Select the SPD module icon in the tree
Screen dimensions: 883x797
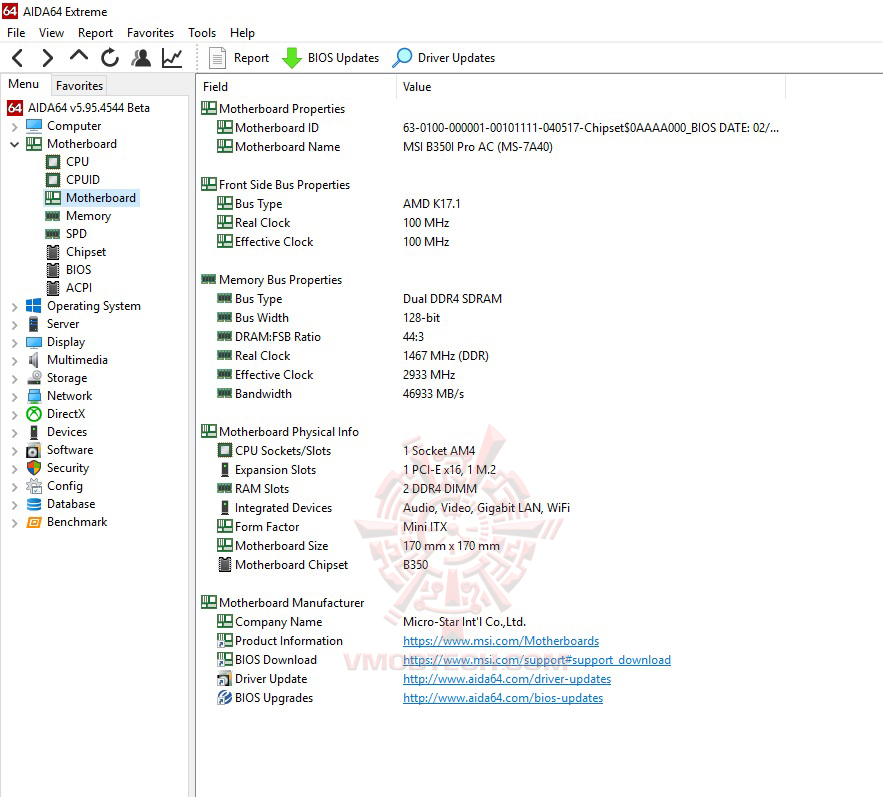tap(53, 234)
